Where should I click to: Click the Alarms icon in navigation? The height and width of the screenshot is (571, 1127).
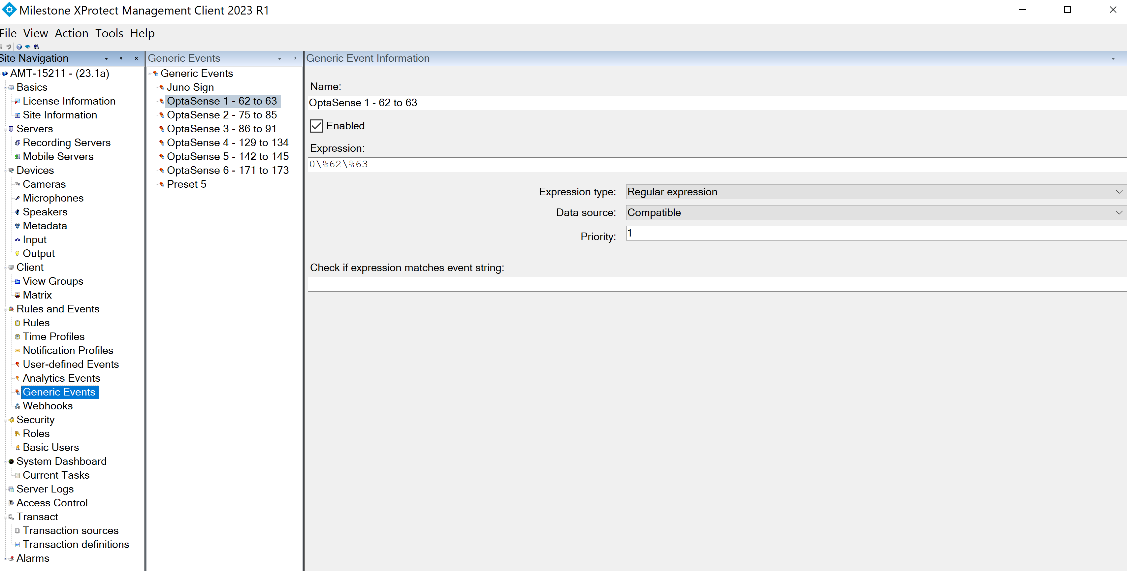click(x=11, y=559)
